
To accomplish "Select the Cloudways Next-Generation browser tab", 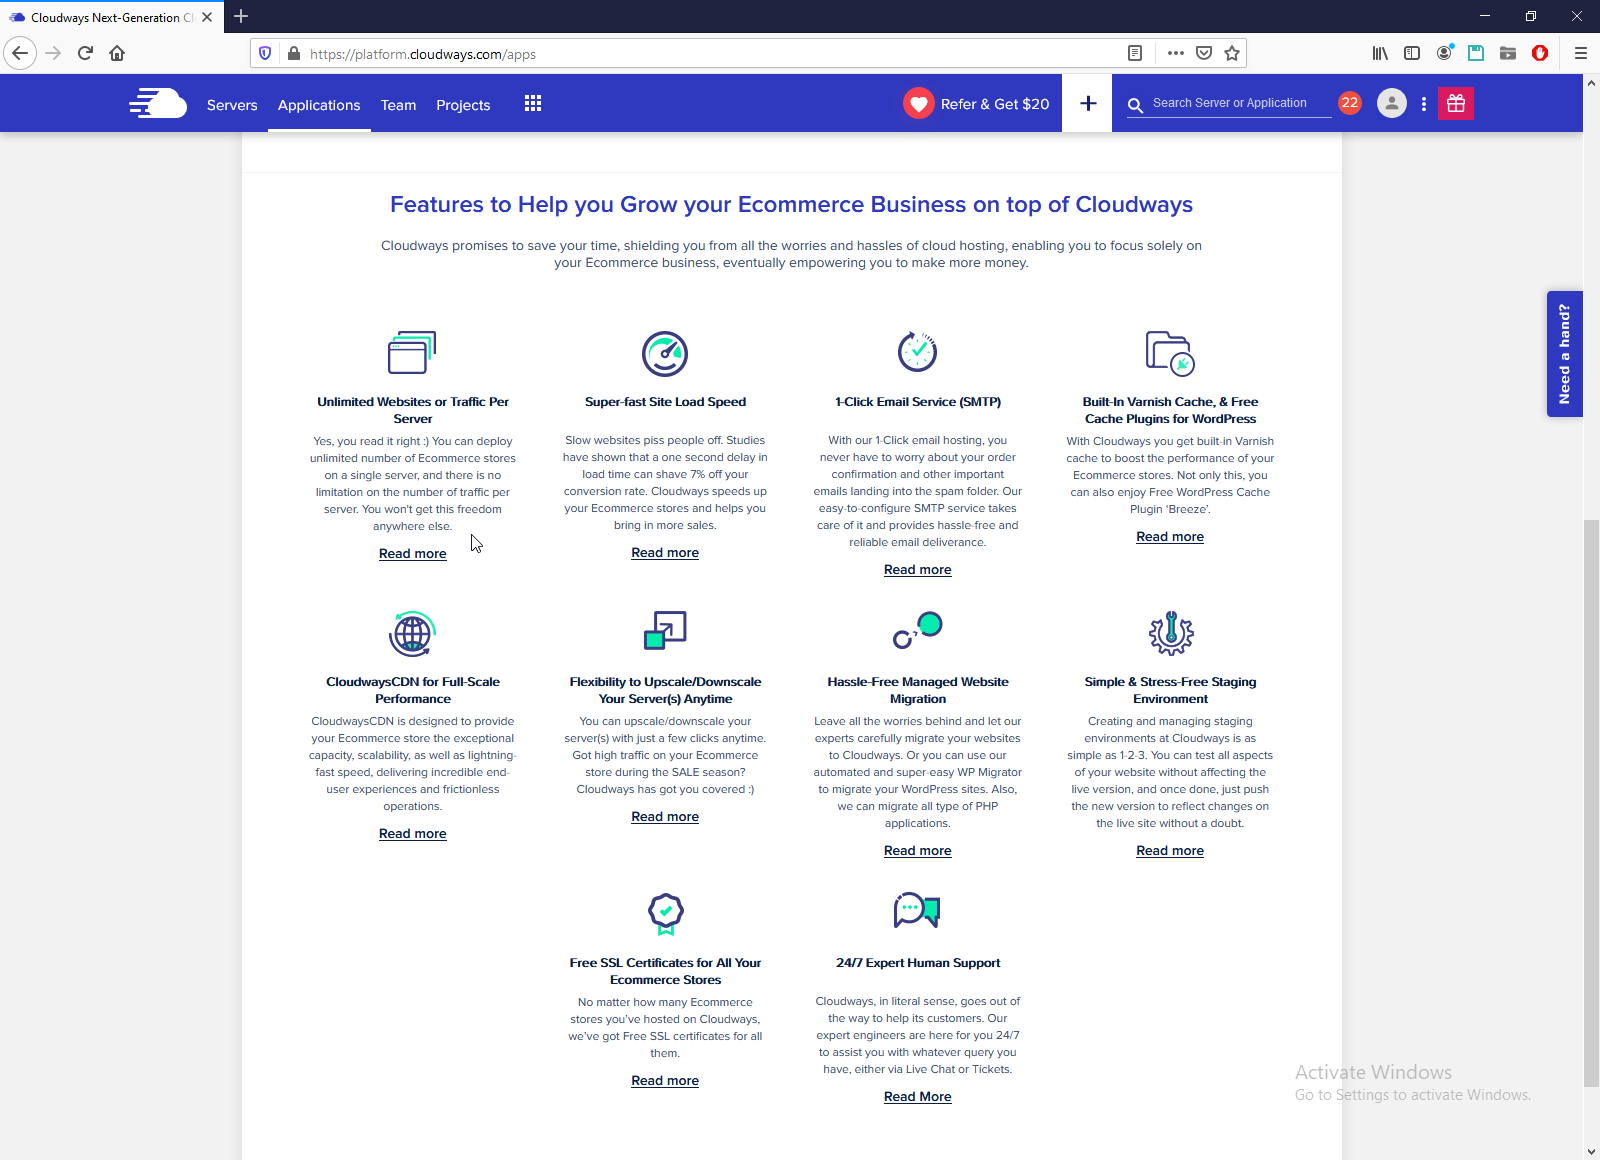I will coord(110,17).
